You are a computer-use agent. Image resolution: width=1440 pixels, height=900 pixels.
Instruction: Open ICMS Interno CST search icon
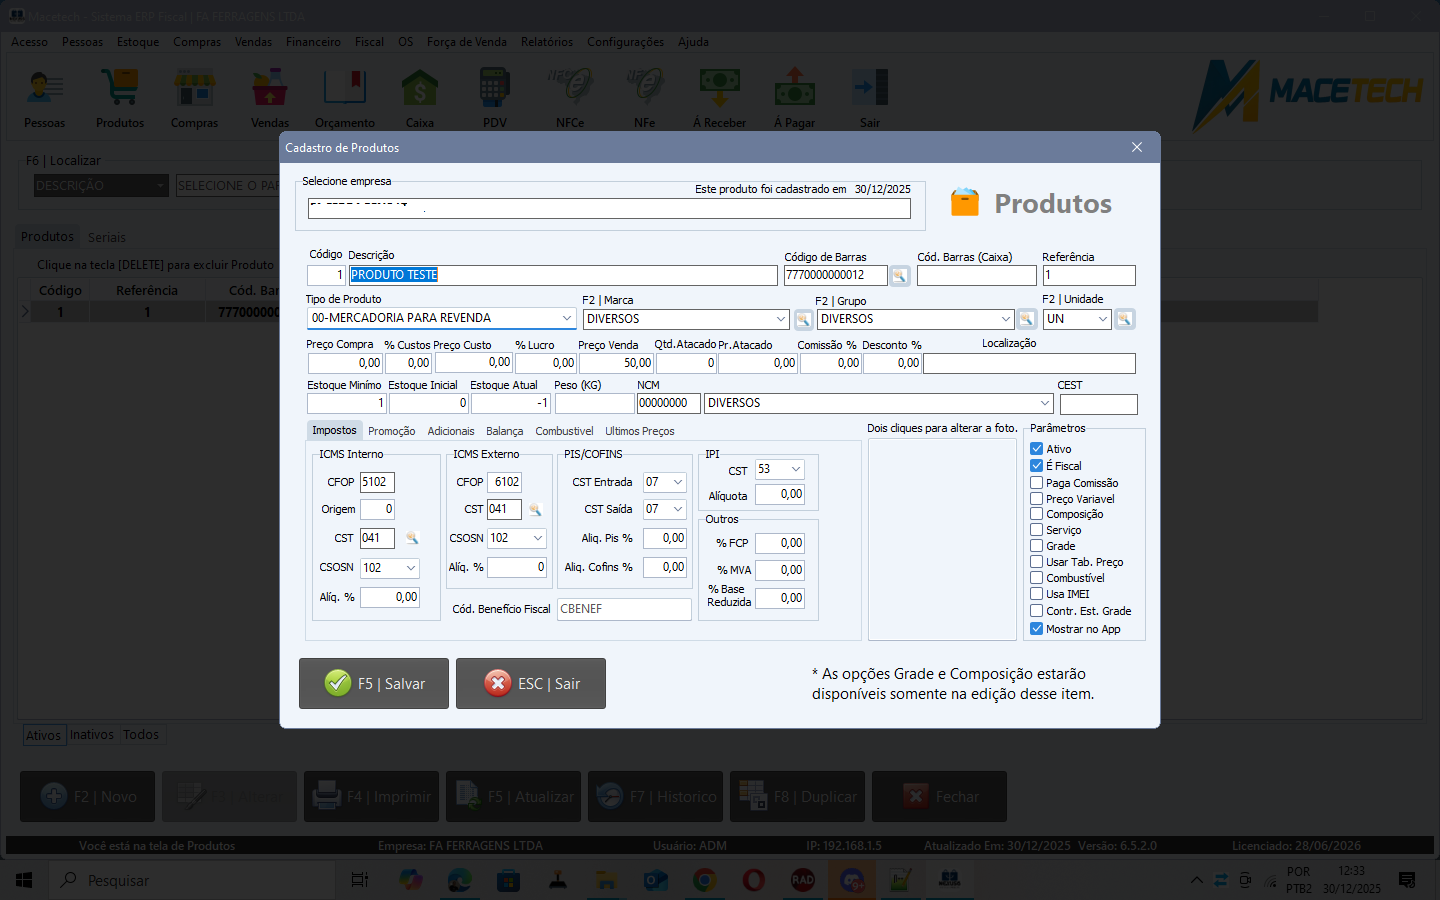[x=411, y=539]
